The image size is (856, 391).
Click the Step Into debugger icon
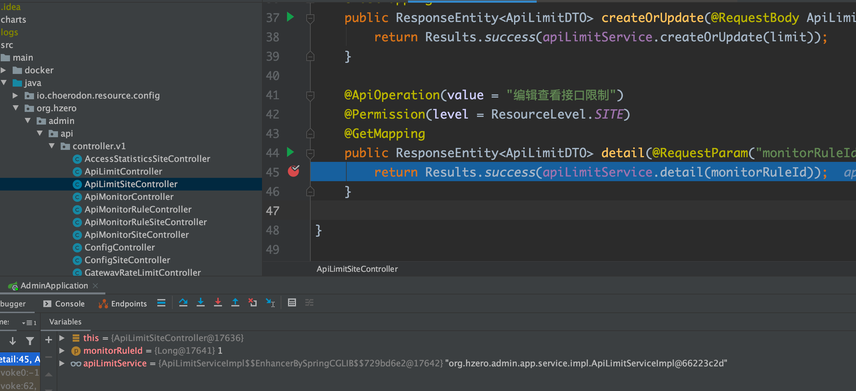(200, 303)
